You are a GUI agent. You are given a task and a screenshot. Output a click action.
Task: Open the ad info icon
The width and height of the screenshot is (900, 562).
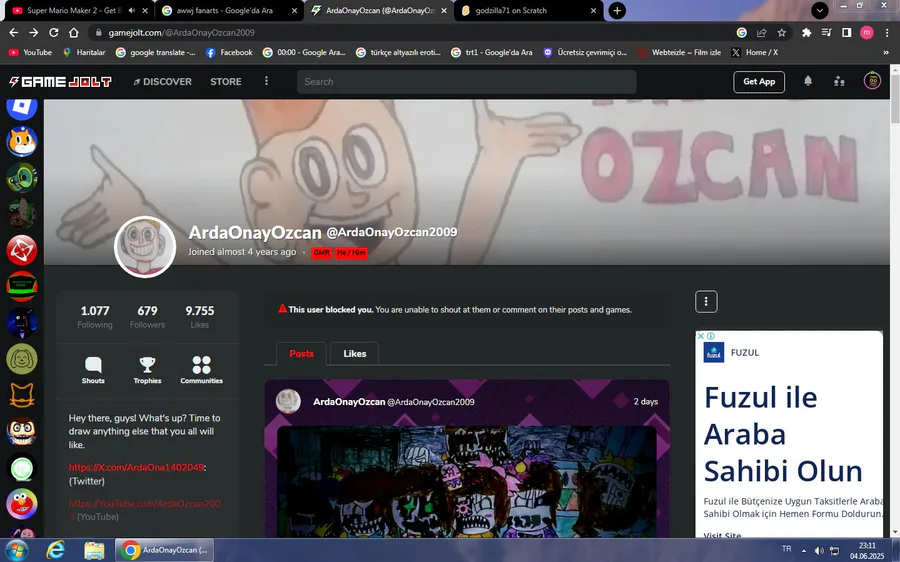[711, 336]
